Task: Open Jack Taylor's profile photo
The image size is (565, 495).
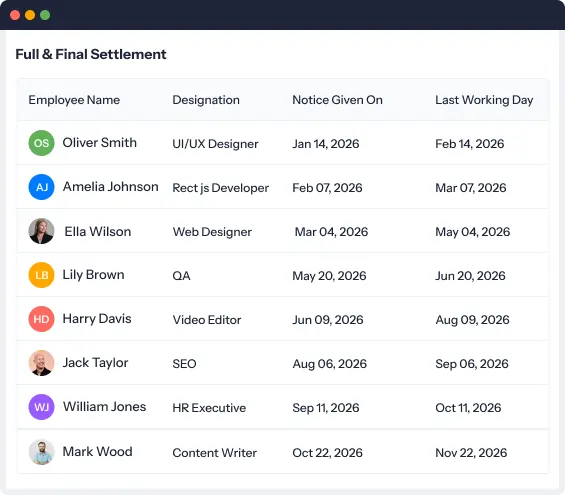Action: tap(41, 363)
